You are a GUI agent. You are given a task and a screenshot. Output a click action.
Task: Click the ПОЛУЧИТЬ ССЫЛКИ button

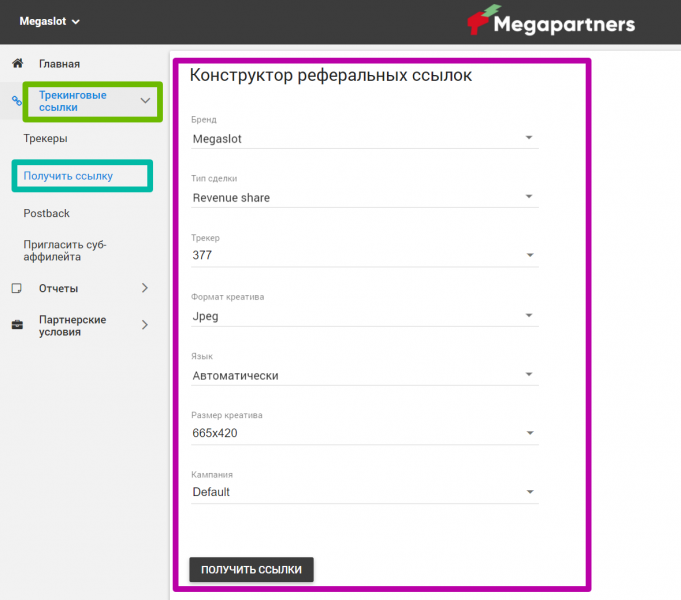[251, 570]
